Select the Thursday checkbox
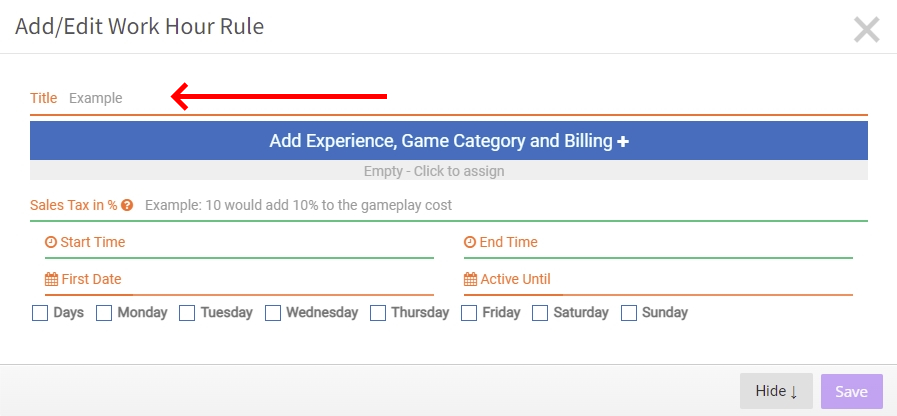The image size is (897, 416). [378, 313]
